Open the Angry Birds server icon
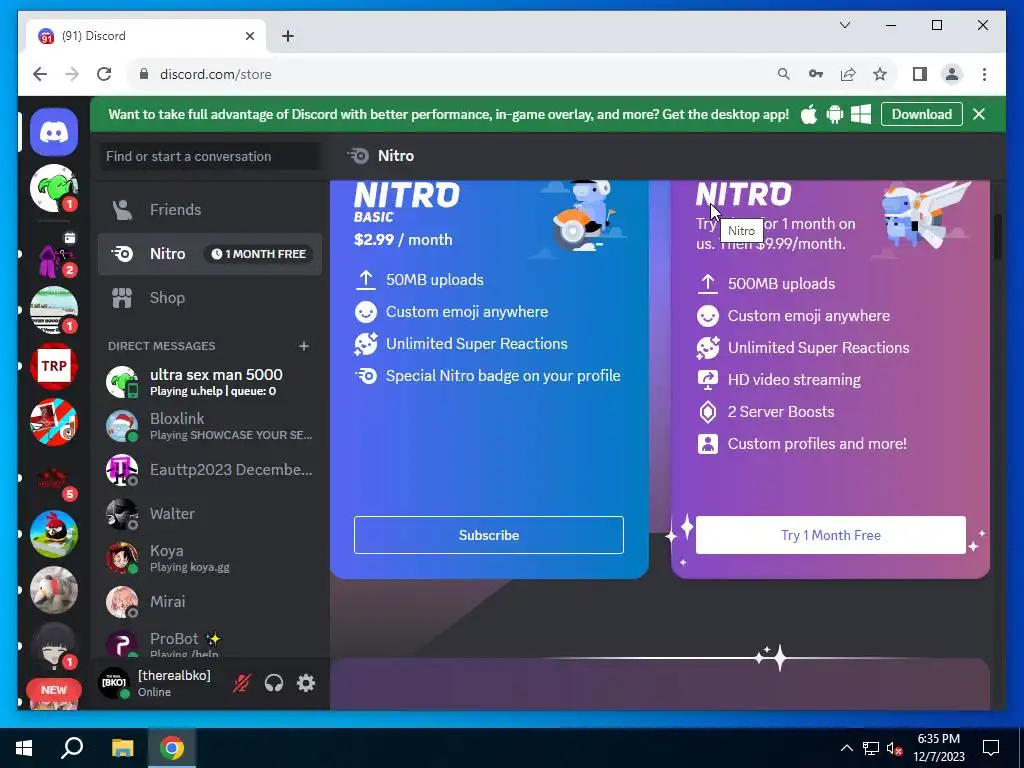Screen dimensions: 1024x768 tap(54, 534)
